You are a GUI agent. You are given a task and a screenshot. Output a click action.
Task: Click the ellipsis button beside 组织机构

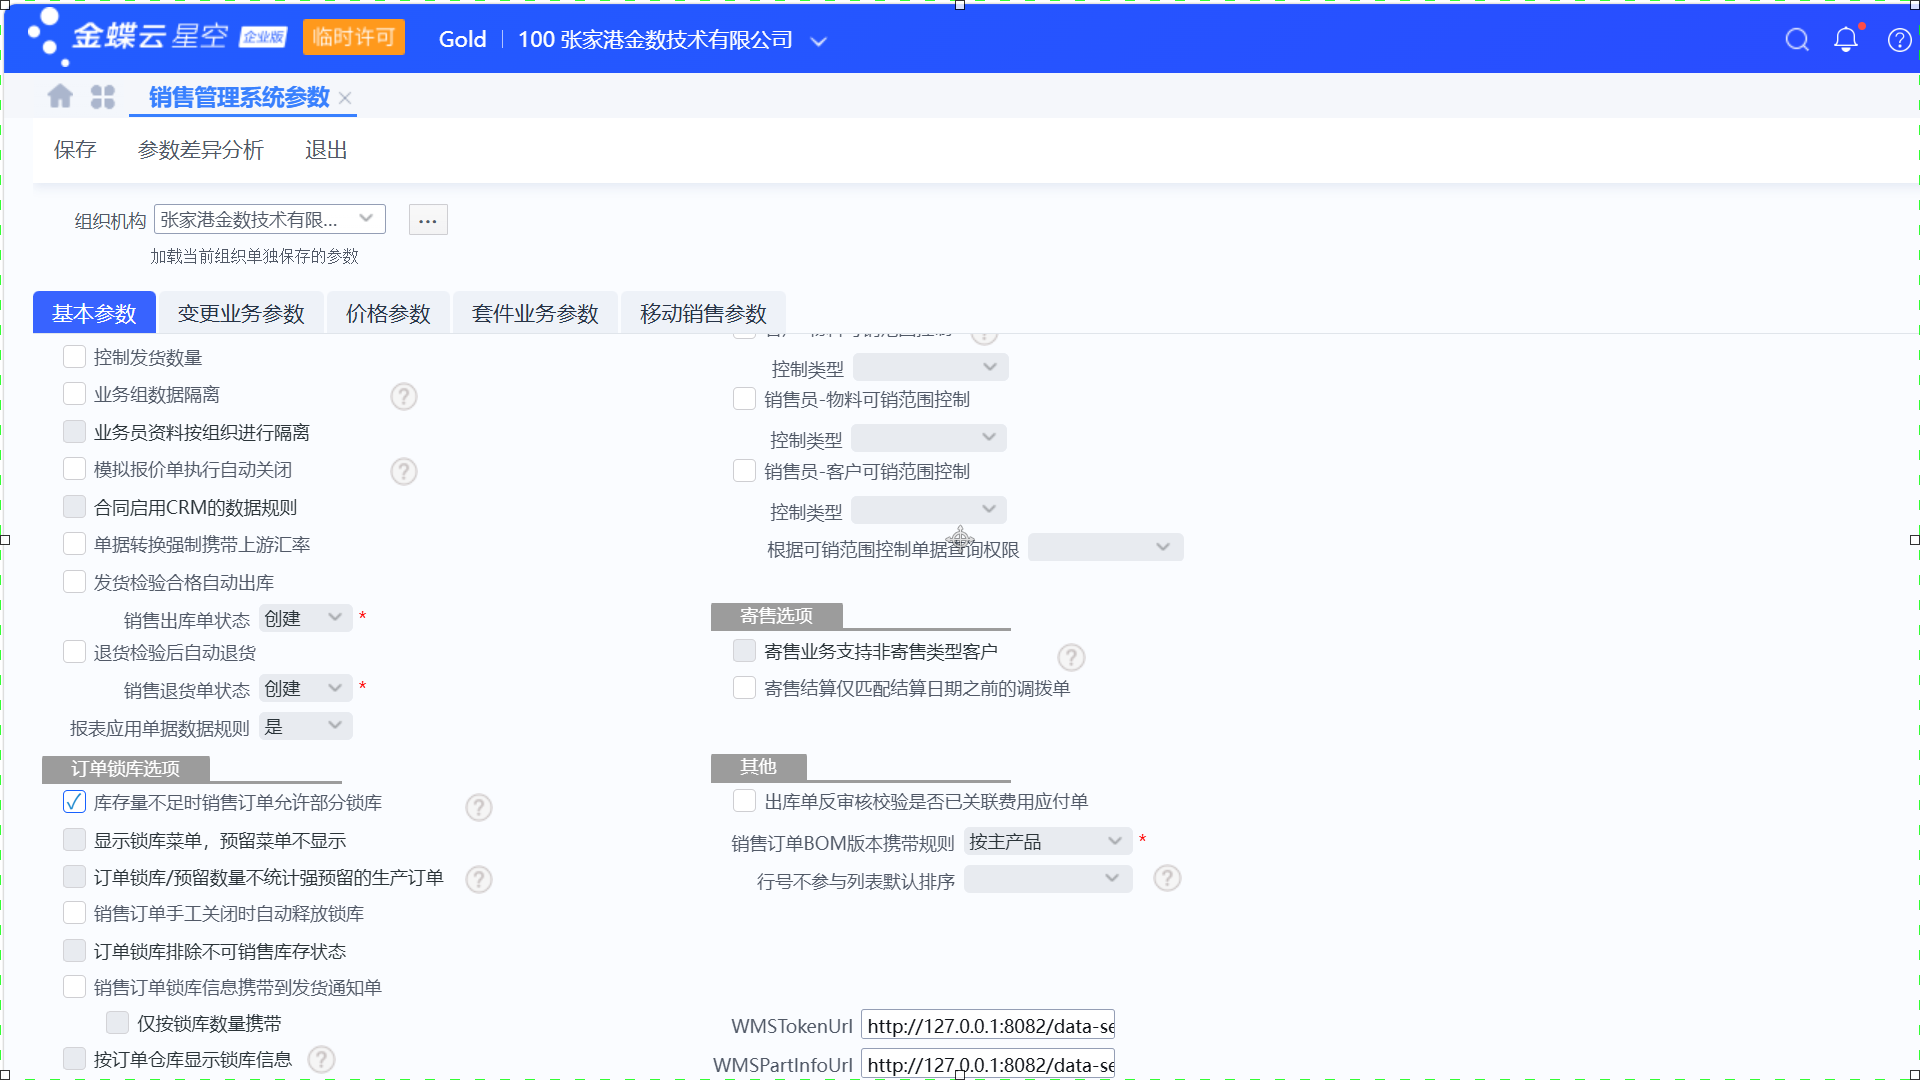pos(428,220)
